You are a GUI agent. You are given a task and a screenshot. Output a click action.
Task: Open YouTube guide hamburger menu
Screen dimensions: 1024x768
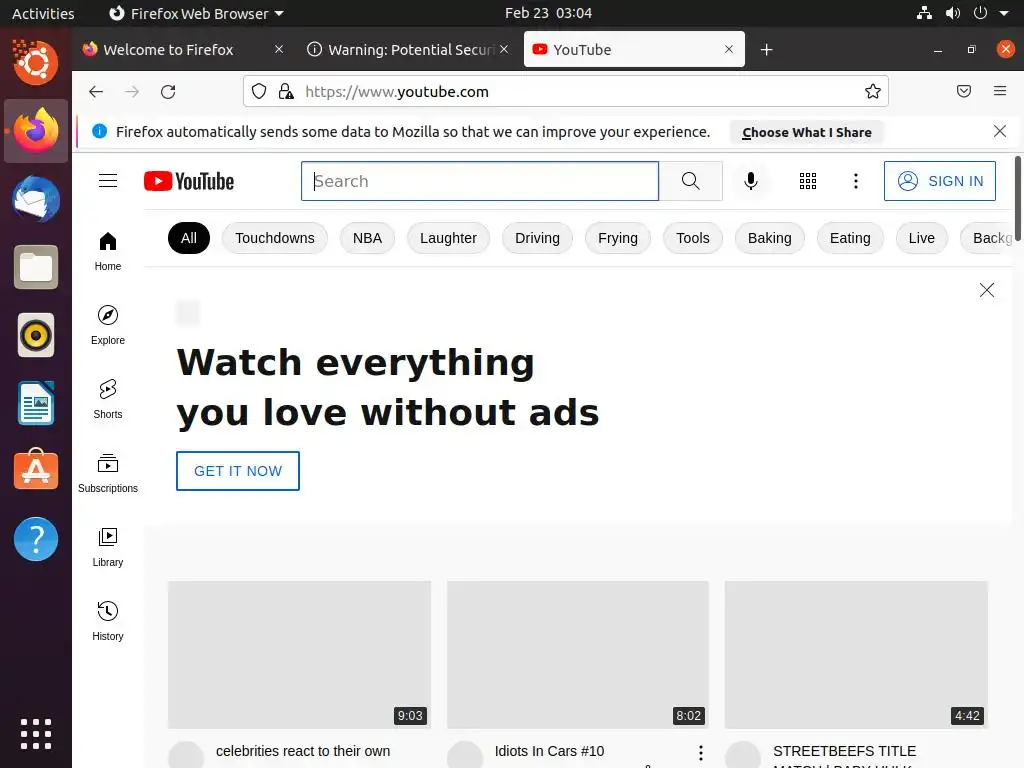point(108,181)
